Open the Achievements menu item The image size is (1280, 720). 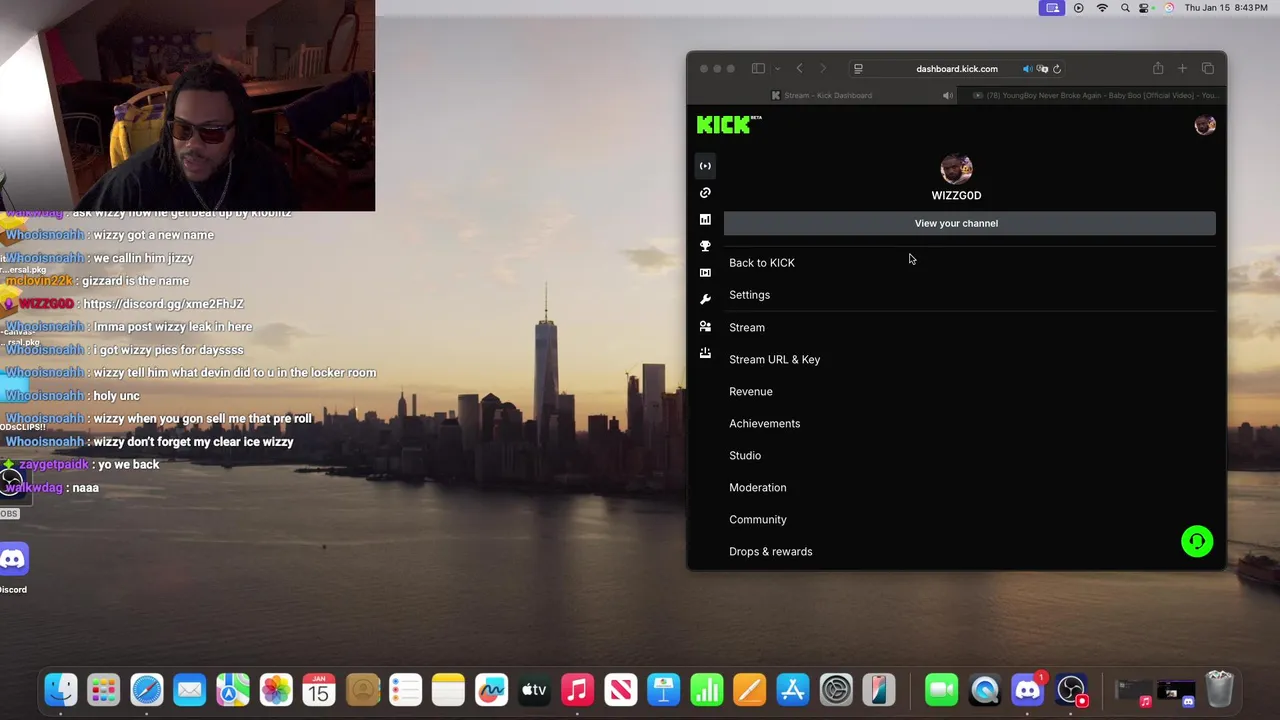click(x=764, y=423)
